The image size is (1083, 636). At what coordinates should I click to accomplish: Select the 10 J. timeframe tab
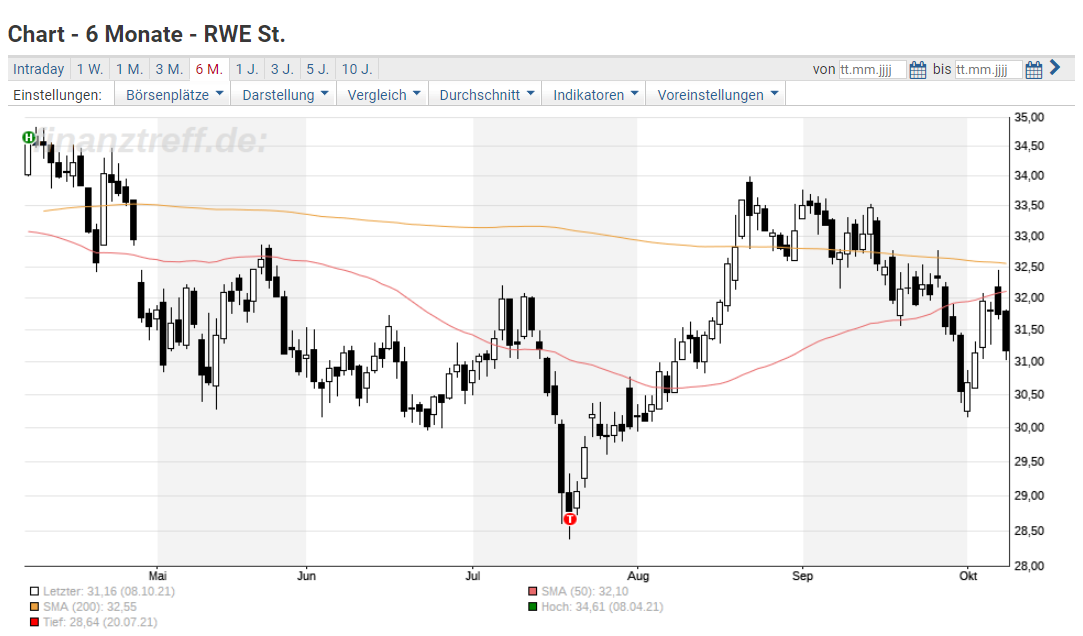357,69
